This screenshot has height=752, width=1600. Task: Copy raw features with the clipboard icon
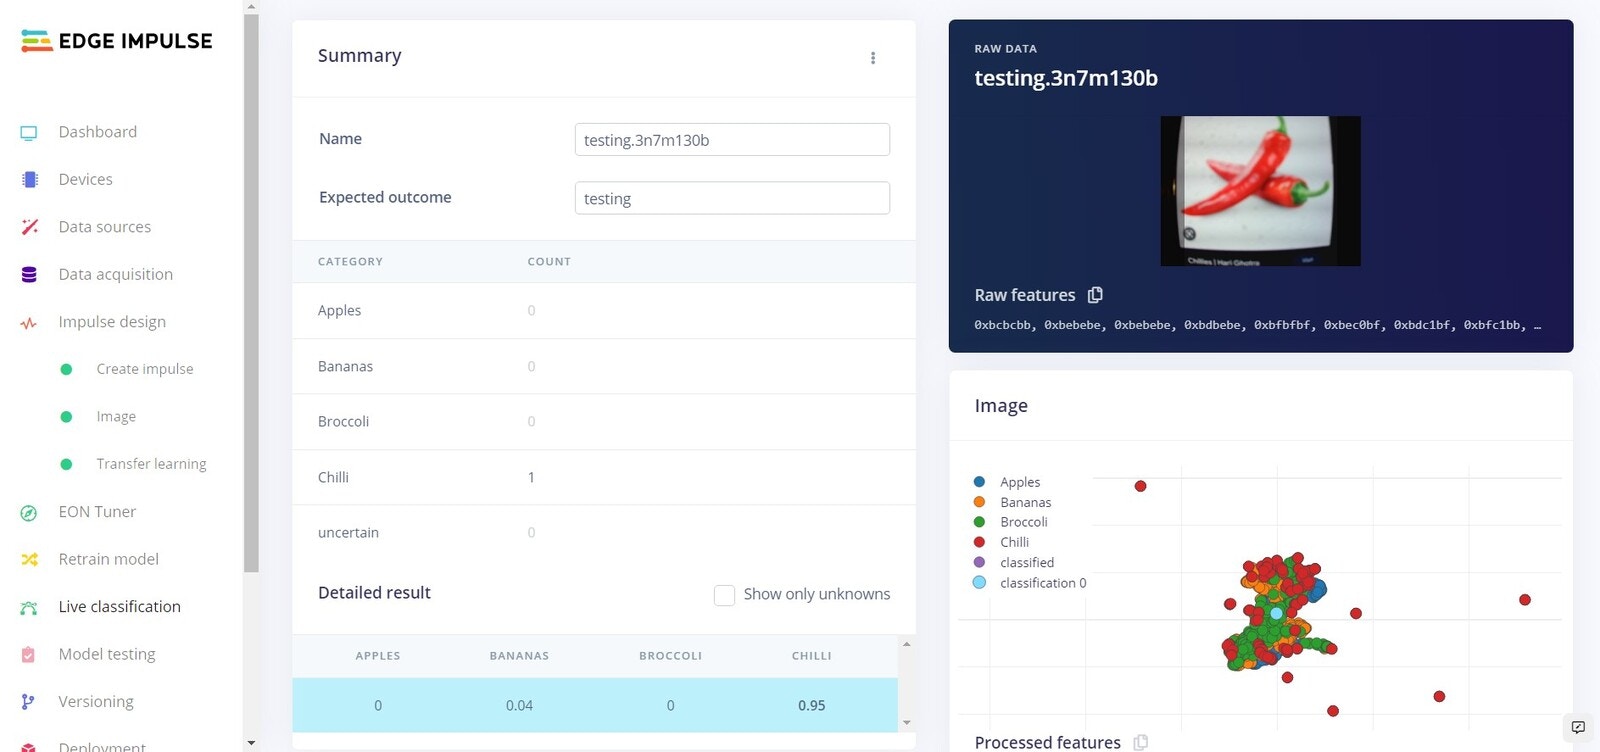point(1095,295)
